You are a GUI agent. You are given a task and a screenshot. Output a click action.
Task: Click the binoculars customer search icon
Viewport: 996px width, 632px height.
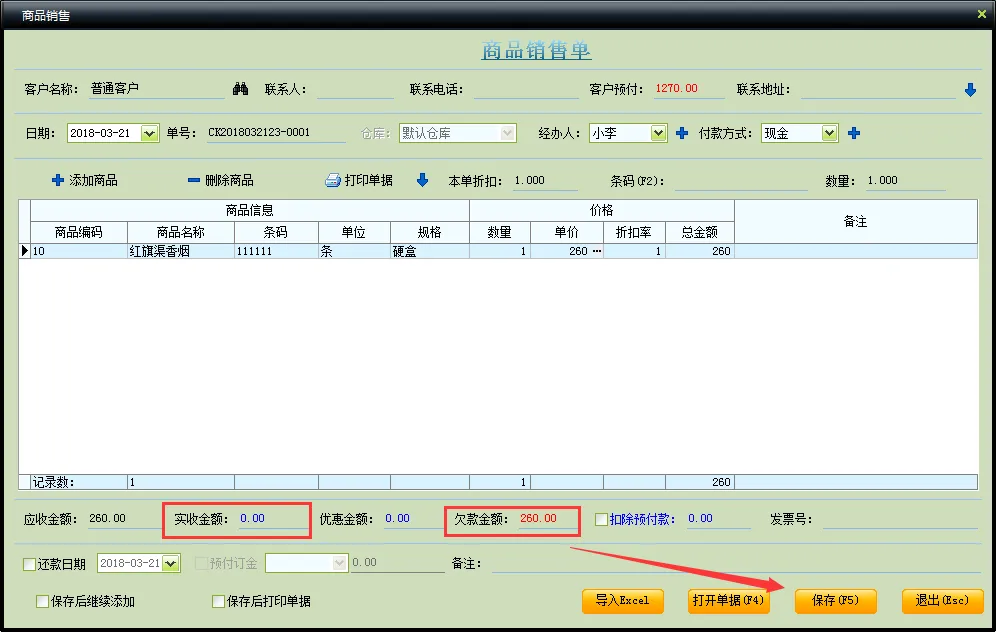(x=240, y=88)
